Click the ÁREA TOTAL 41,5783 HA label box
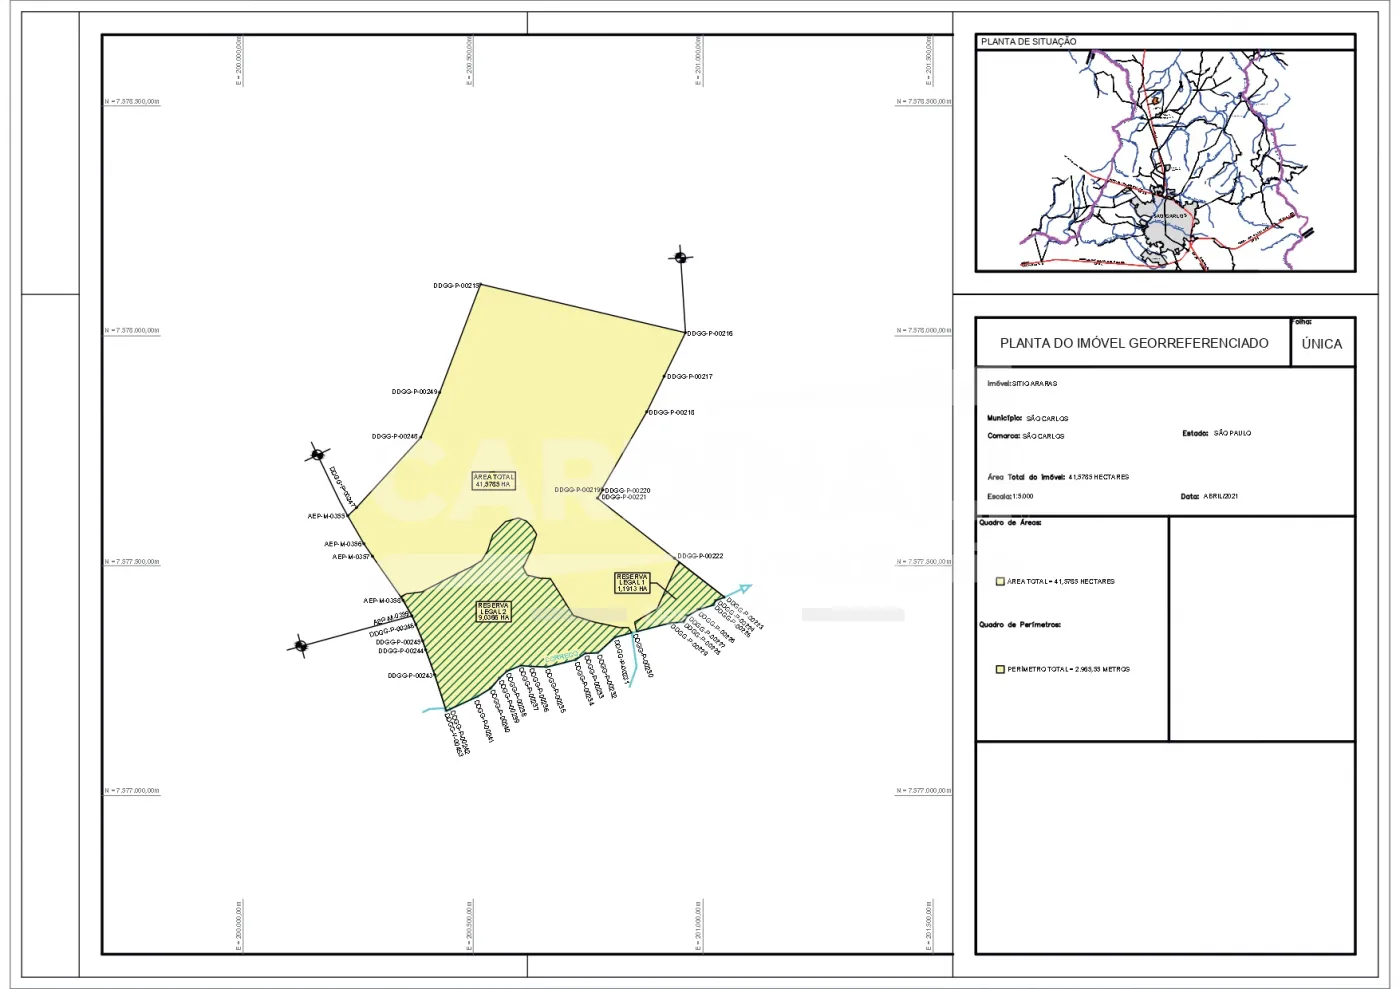1400x989 pixels. [493, 481]
